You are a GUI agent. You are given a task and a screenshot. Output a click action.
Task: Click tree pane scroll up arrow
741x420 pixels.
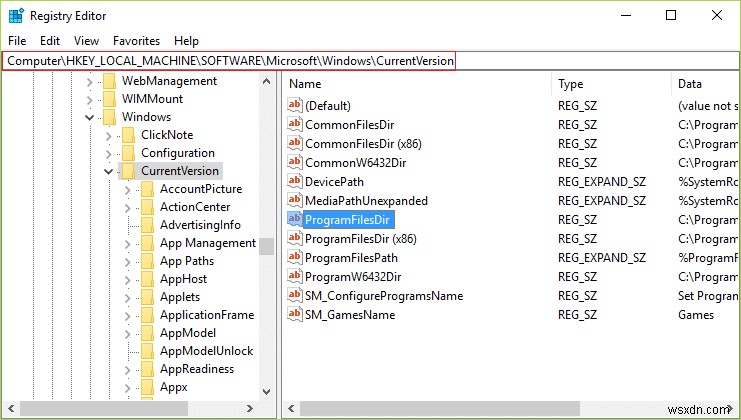tap(267, 81)
